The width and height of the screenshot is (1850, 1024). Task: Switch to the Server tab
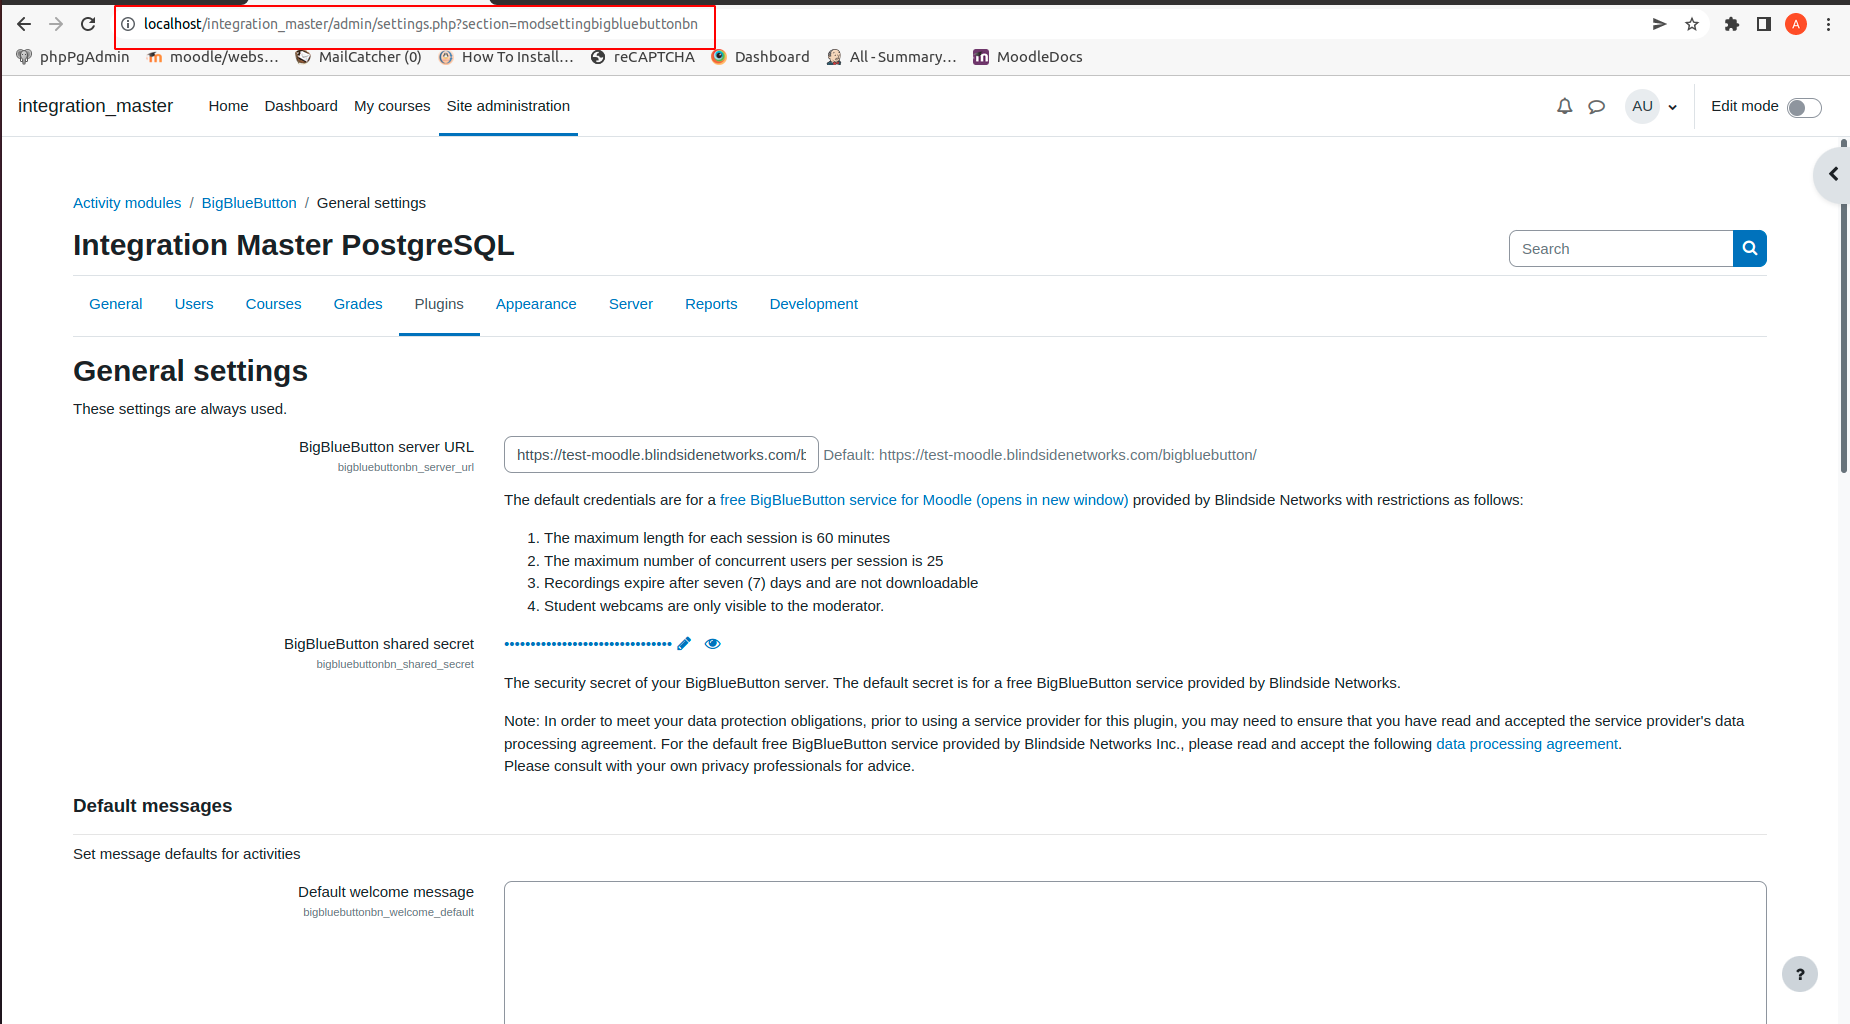(x=631, y=304)
